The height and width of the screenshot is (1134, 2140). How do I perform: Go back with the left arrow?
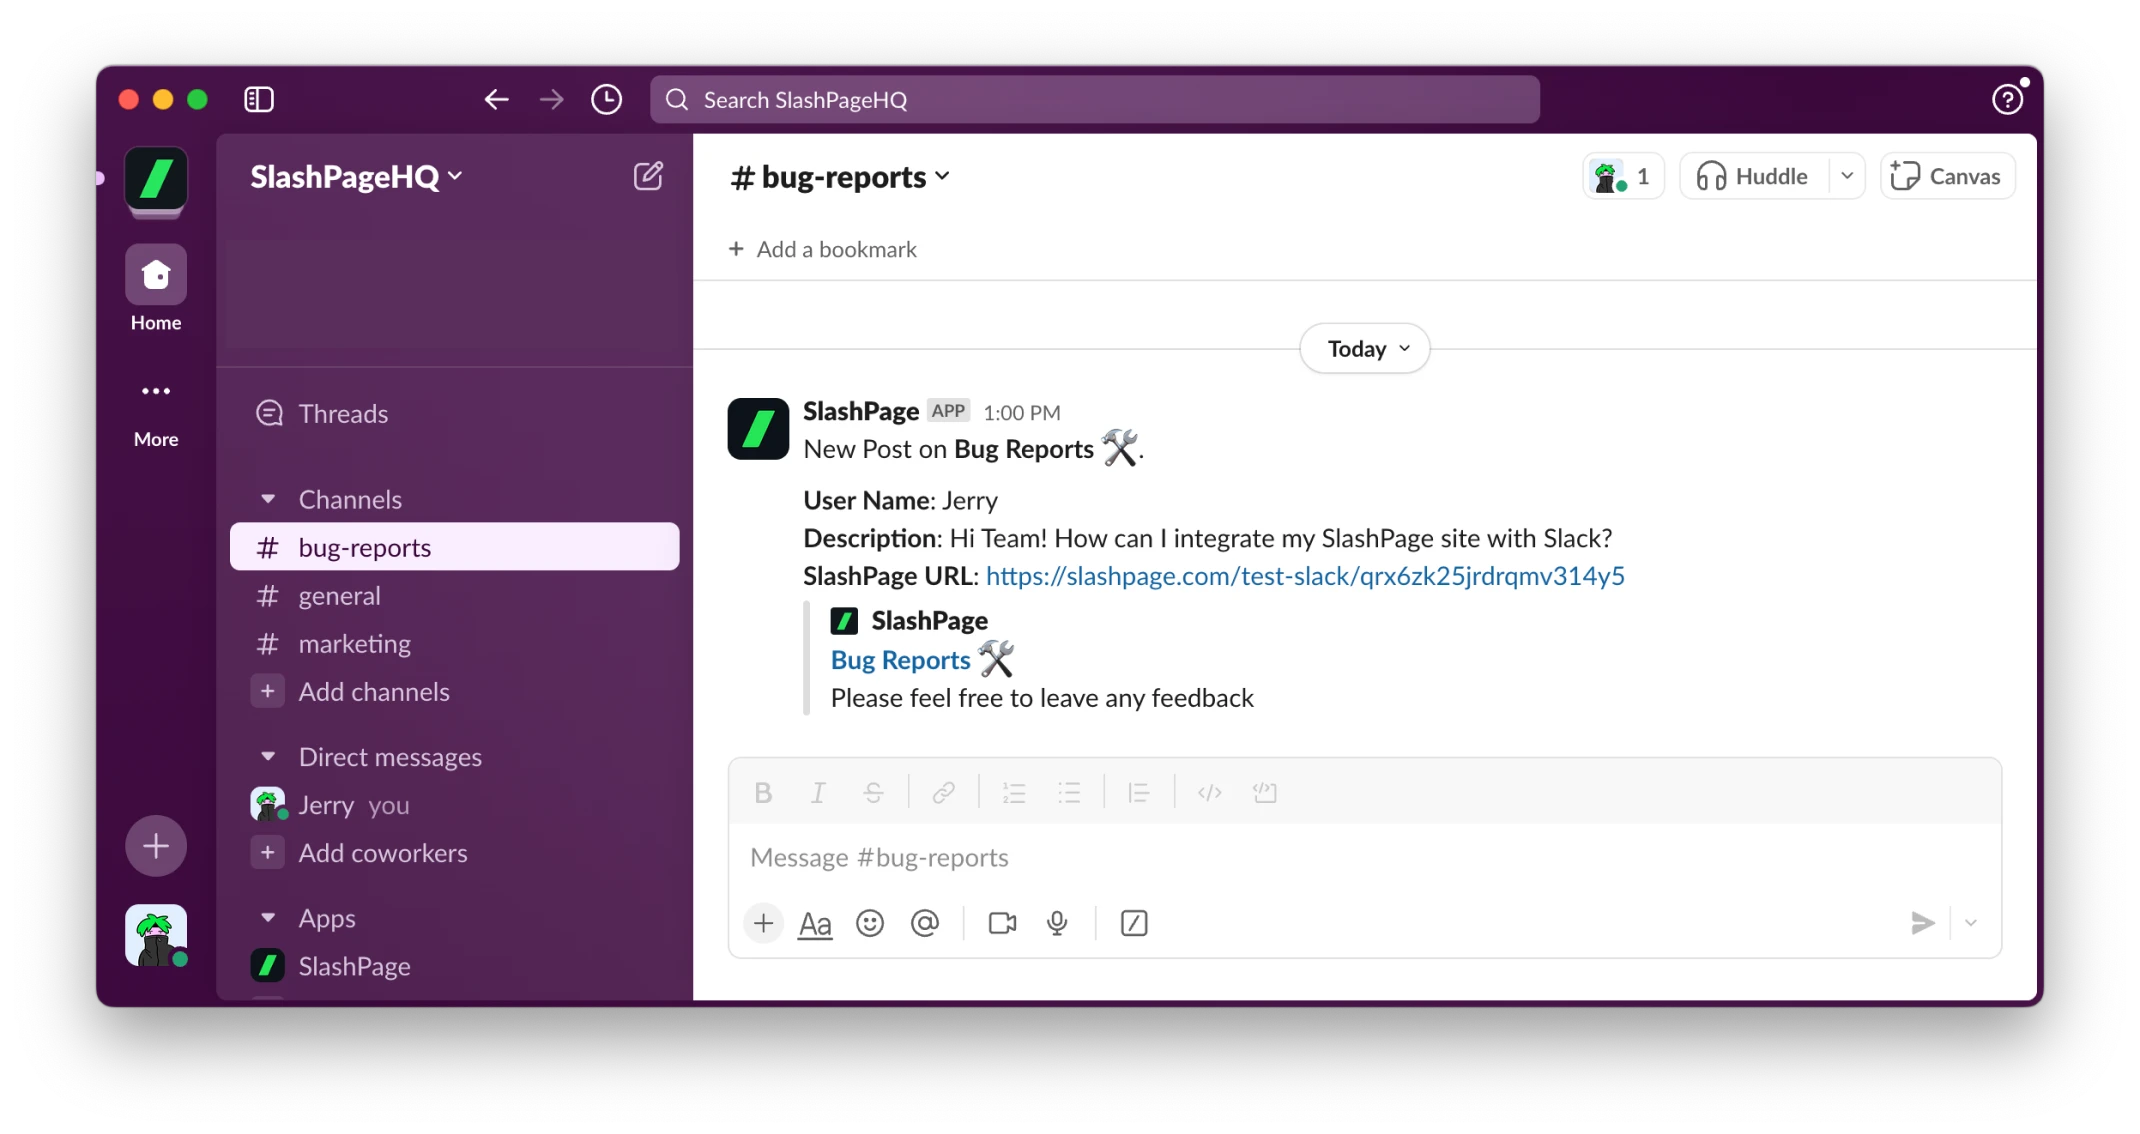[x=497, y=99]
